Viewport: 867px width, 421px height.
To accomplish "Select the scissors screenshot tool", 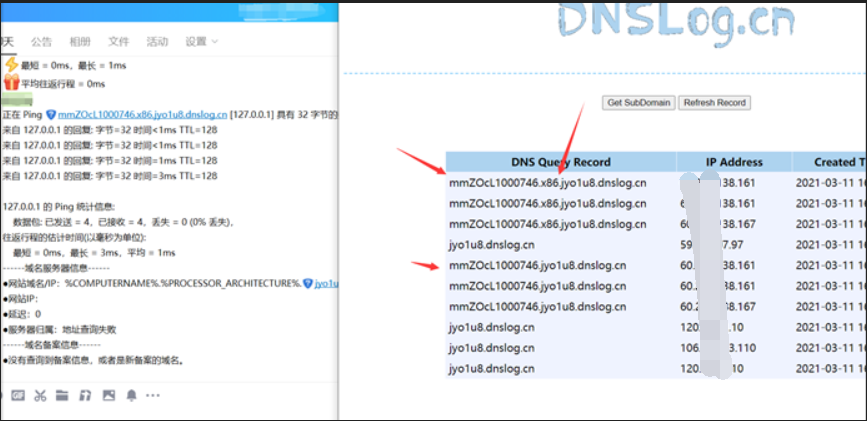I will [40, 395].
